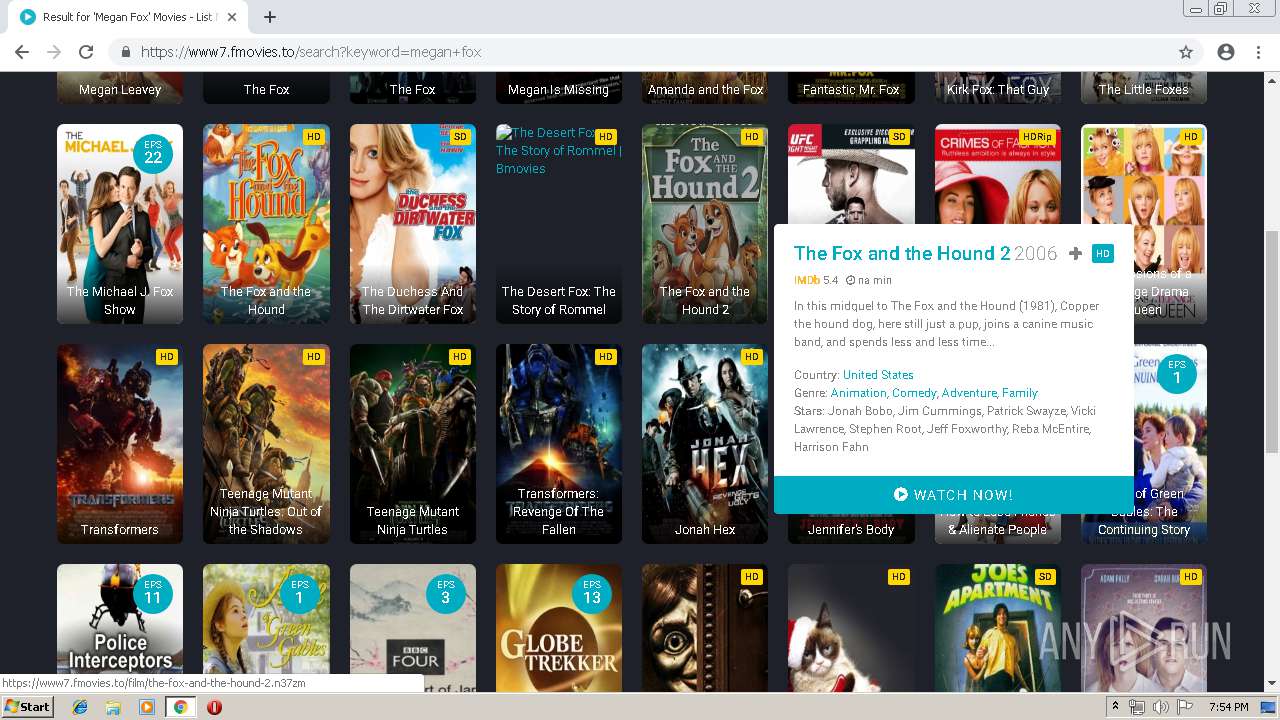1280x720 pixels.
Task: Click the WATCH NOW! button
Action: tap(953, 495)
